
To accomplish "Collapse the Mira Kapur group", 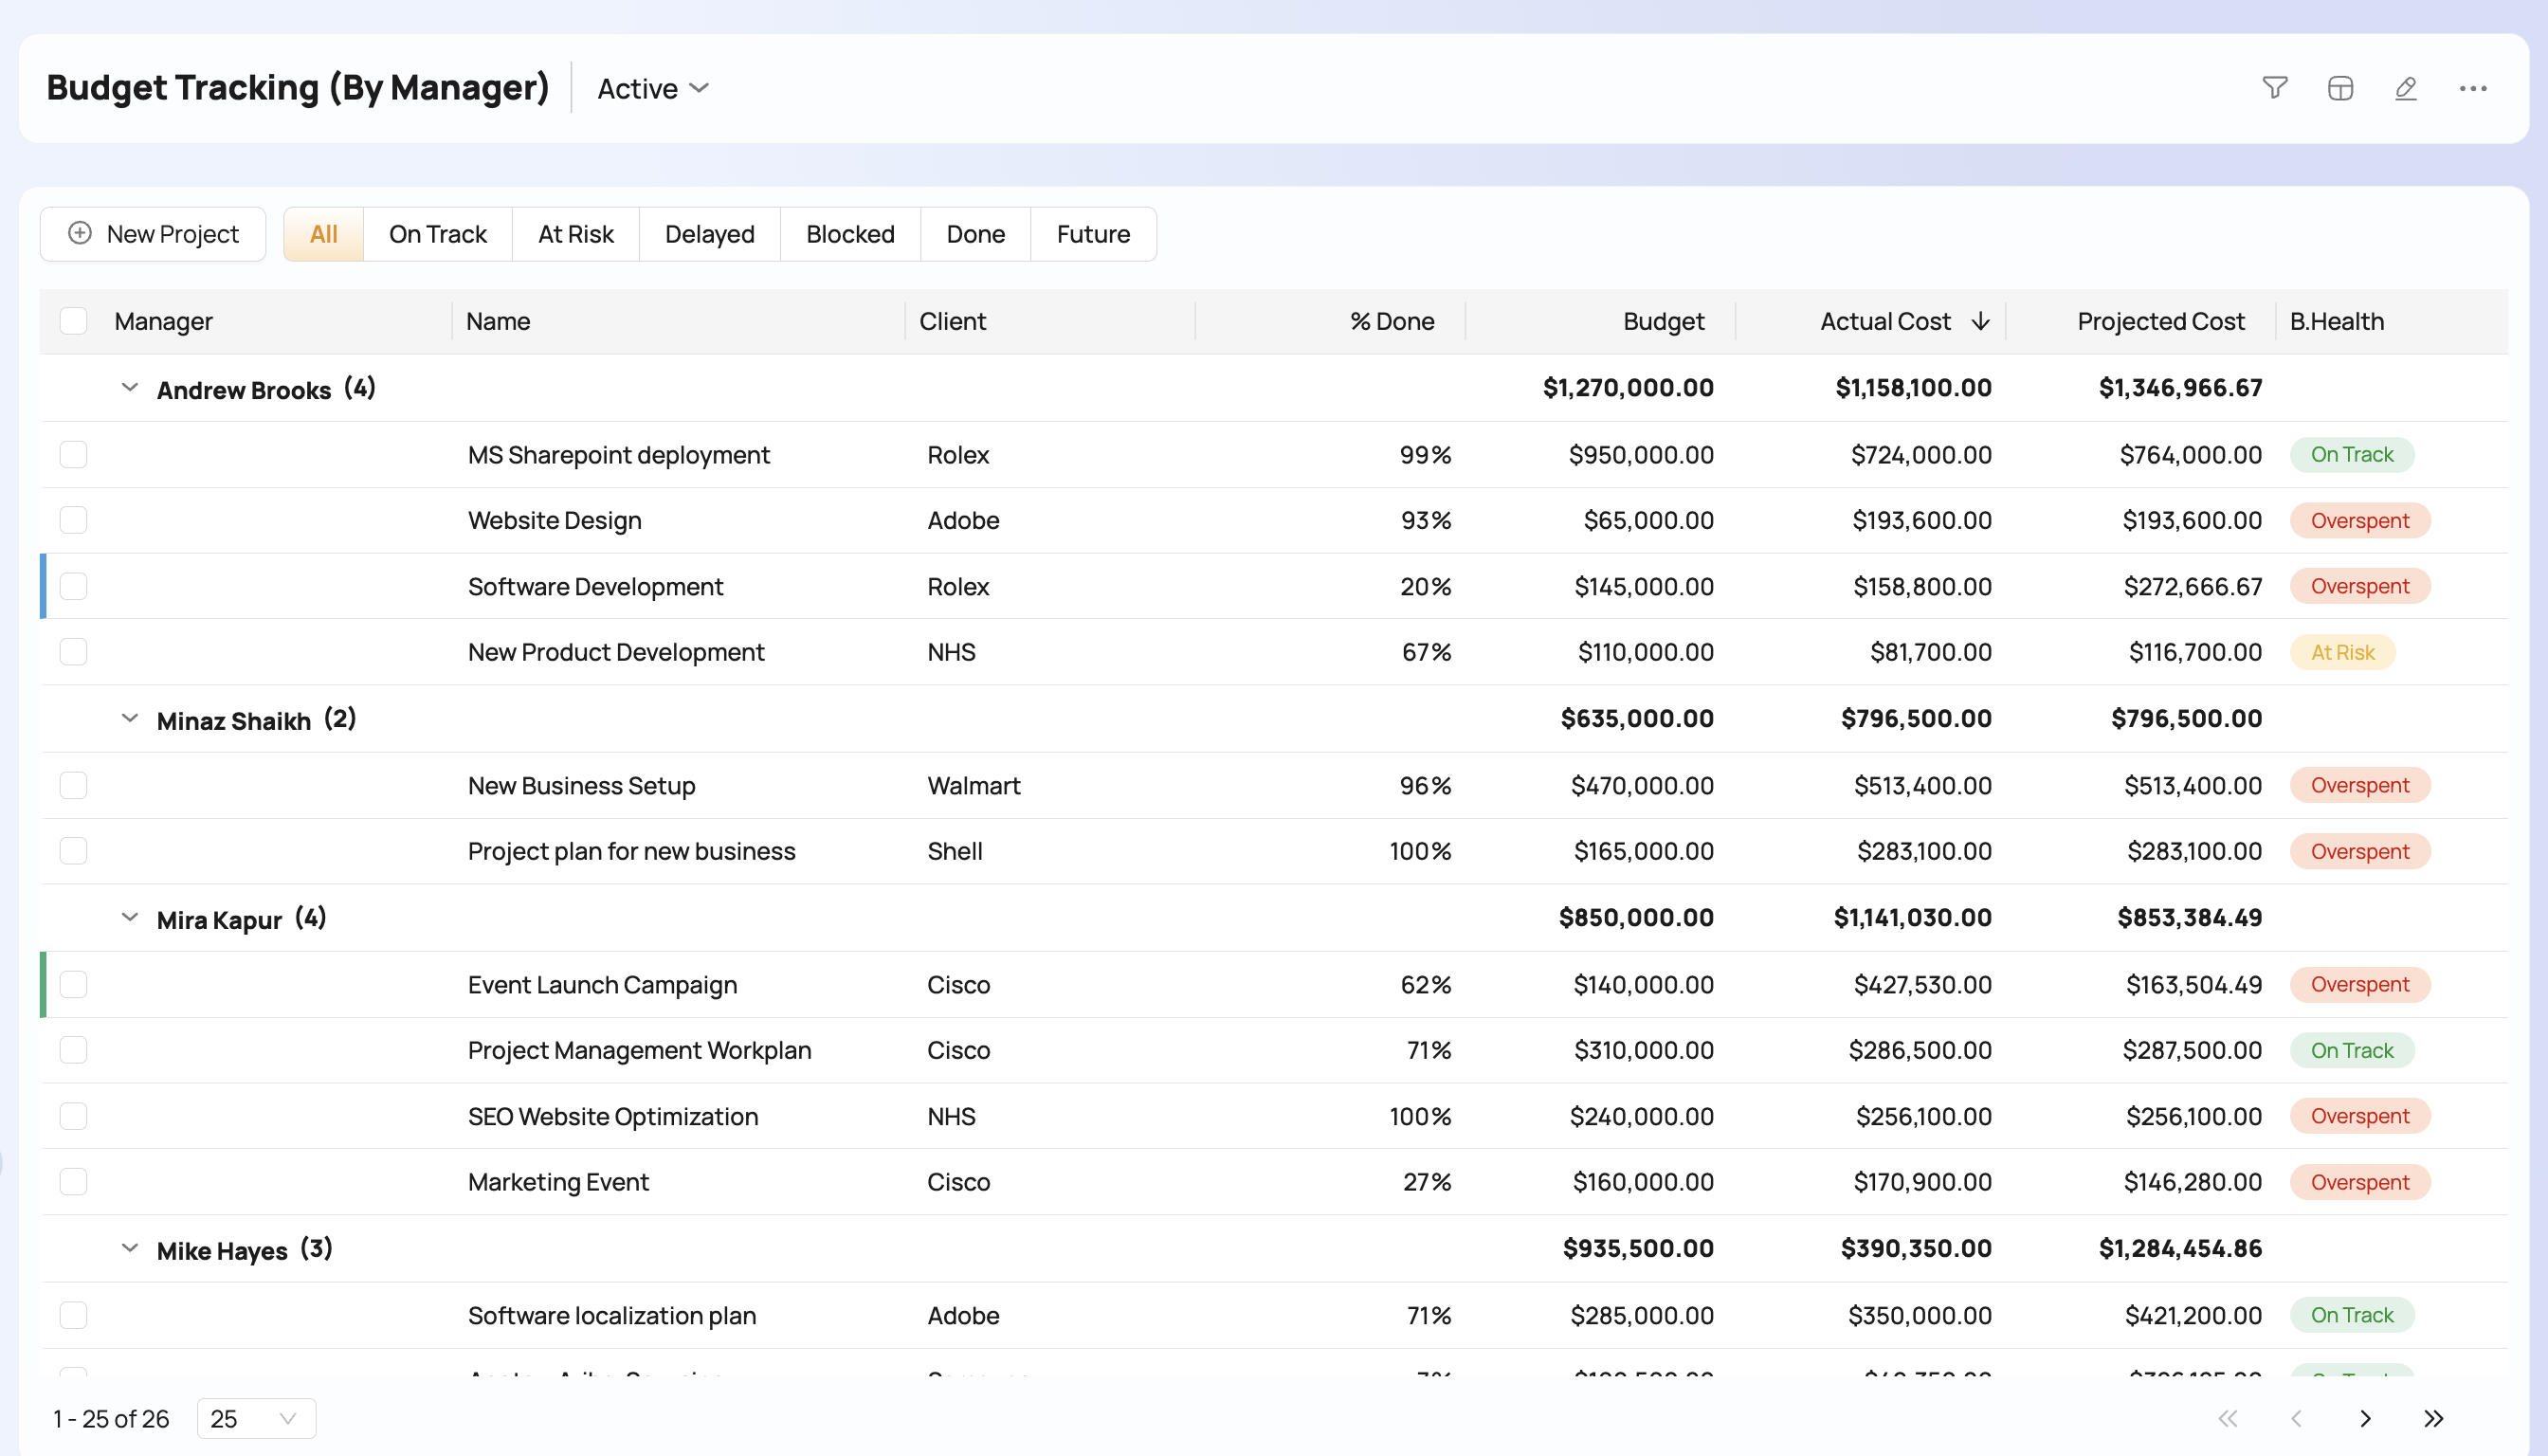I will tap(129, 918).
